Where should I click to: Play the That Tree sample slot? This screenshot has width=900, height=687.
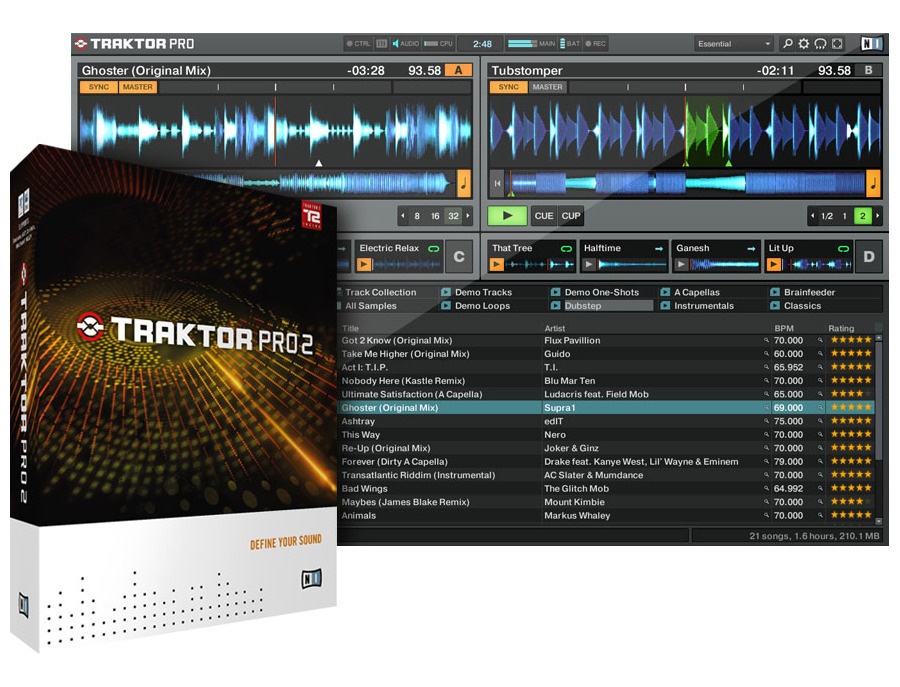tap(496, 265)
